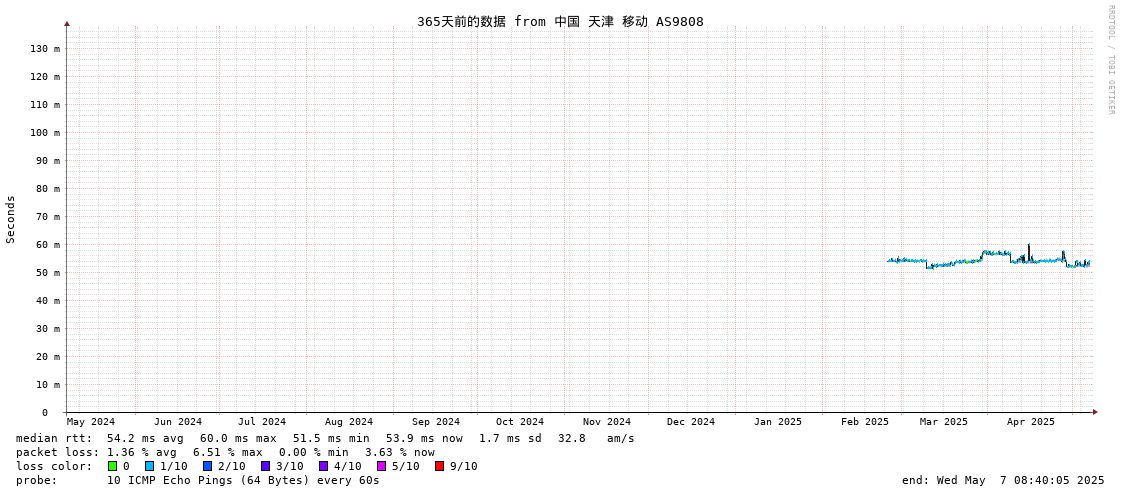Click the 'Feb 2025' x-axis label
The width and height of the screenshot is (1121, 494).
click(865, 422)
